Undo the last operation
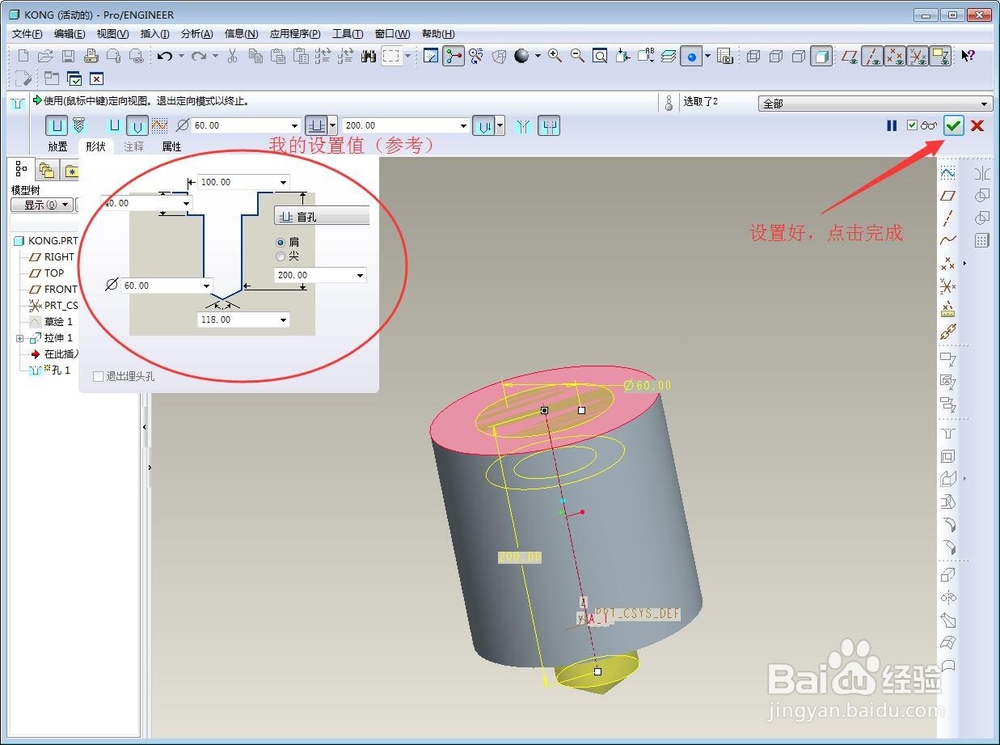This screenshot has height=745, width=1000. pos(165,56)
